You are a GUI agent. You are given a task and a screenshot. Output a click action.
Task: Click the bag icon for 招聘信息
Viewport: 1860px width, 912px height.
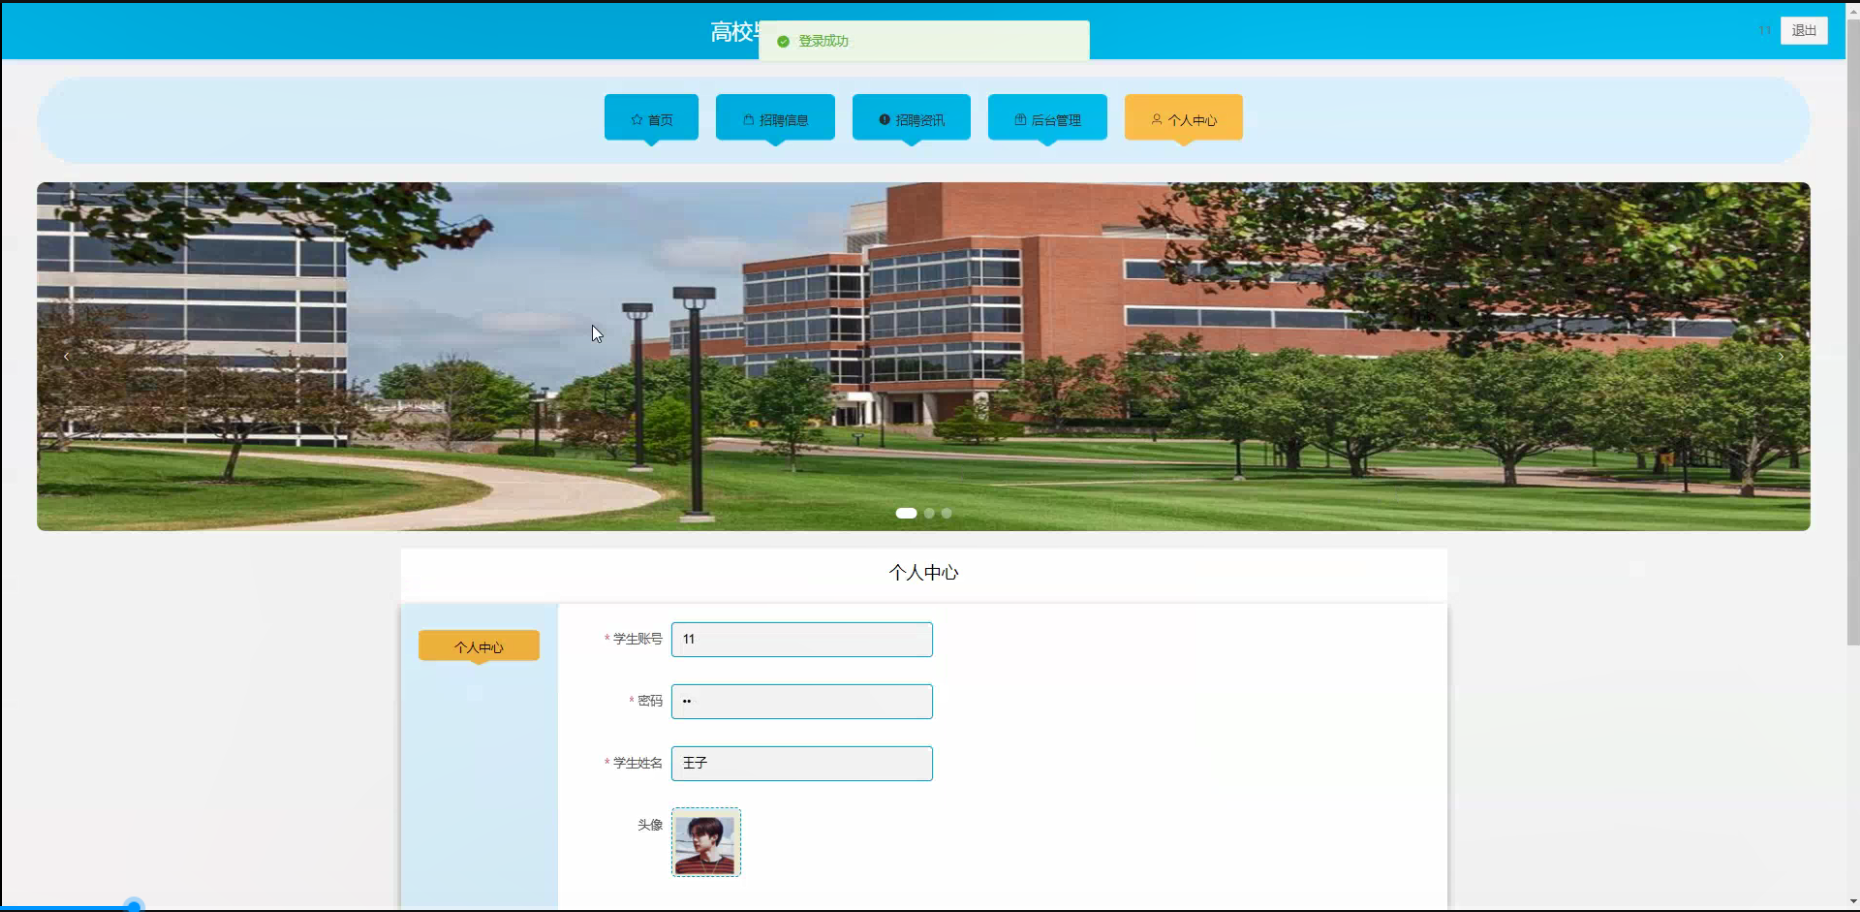(748, 120)
